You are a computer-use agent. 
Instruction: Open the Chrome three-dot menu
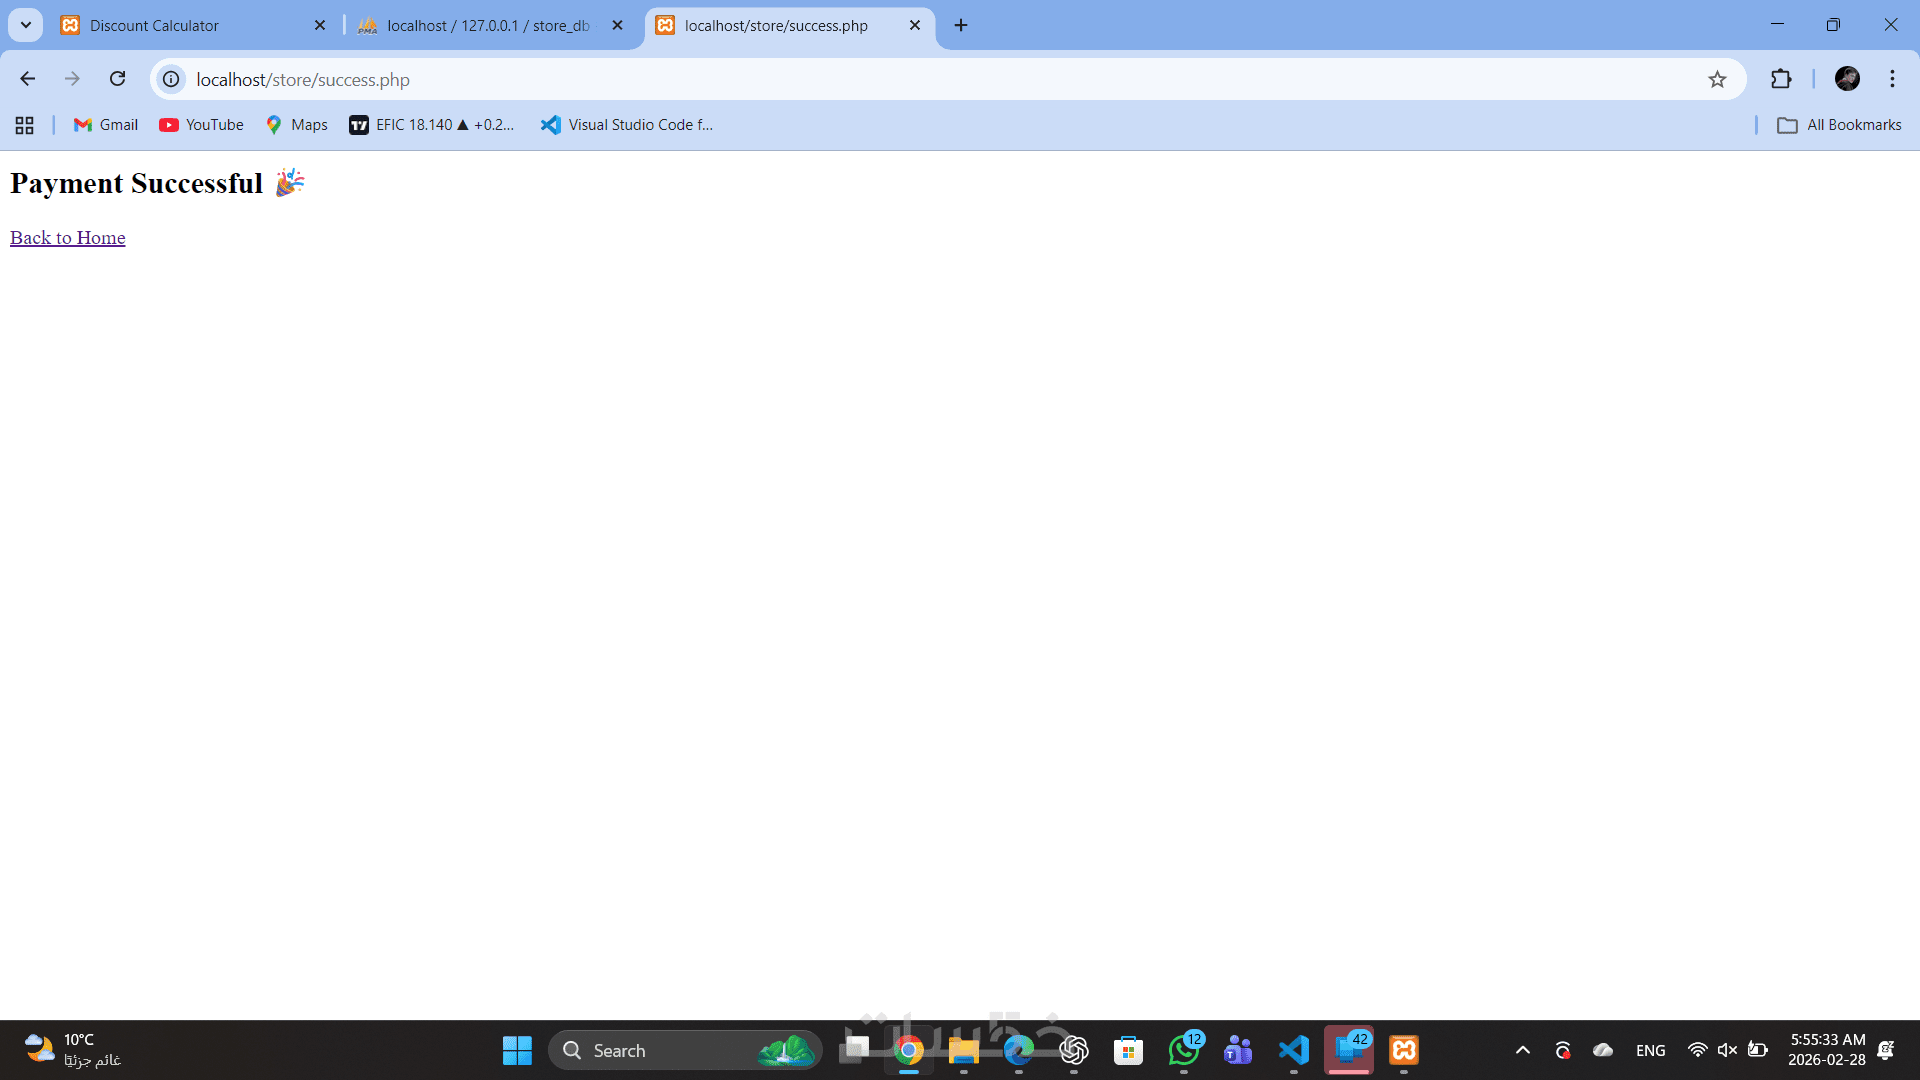(x=1892, y=79)
